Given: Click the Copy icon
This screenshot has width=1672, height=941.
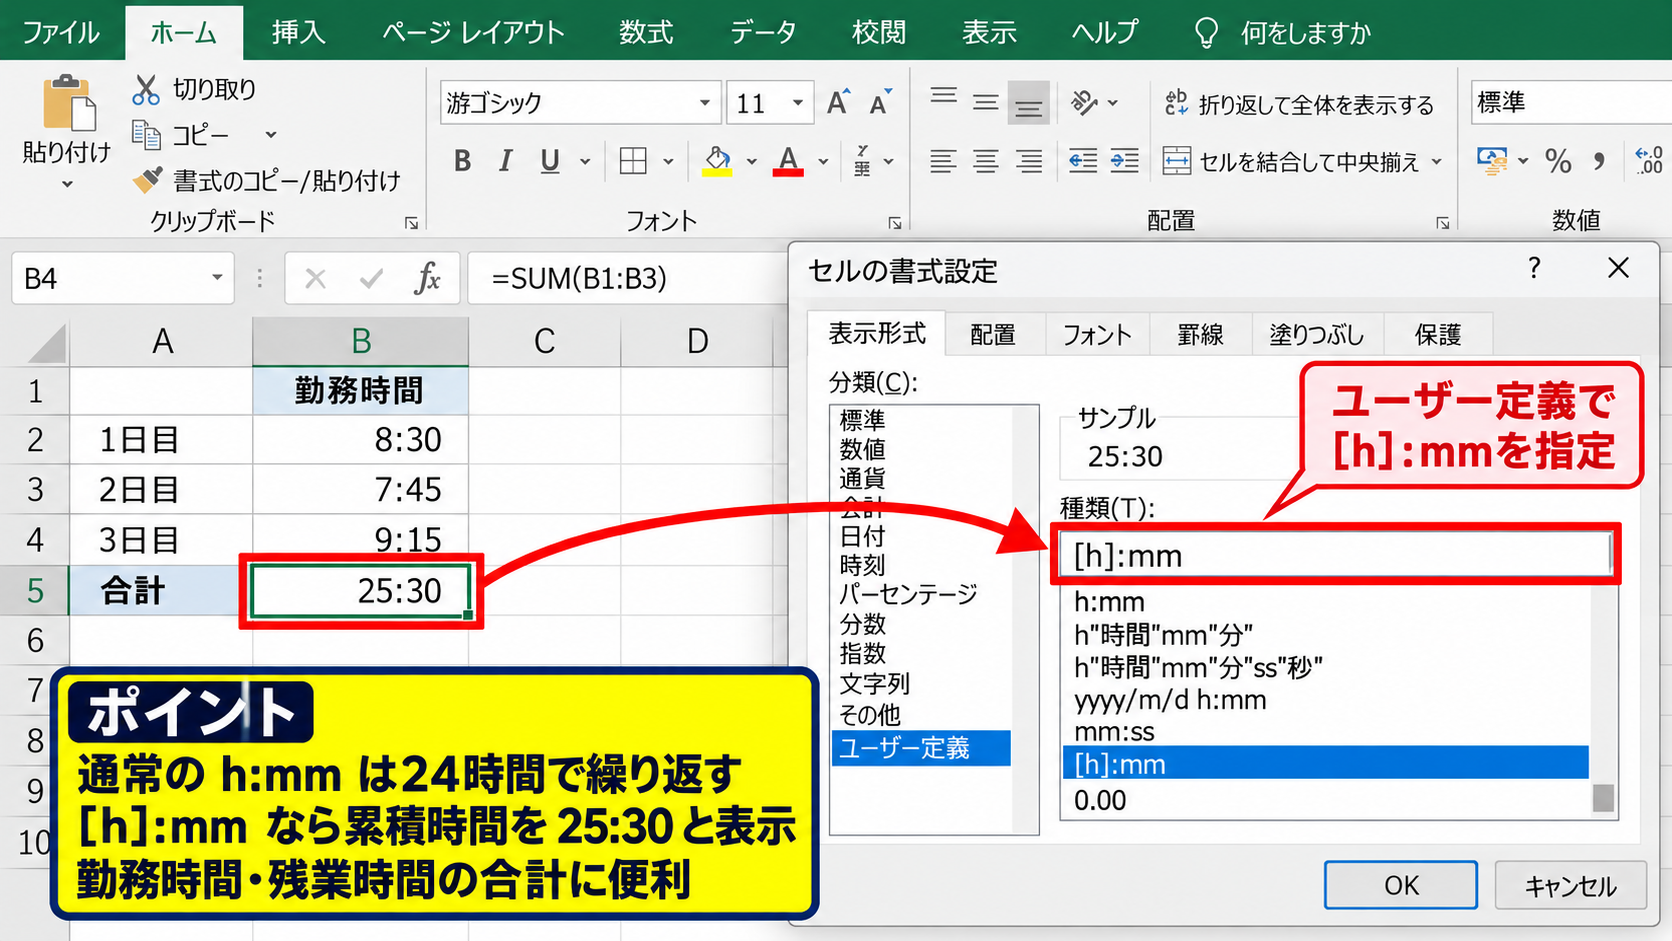Looking at the screenshot, I should pos(146,135).
